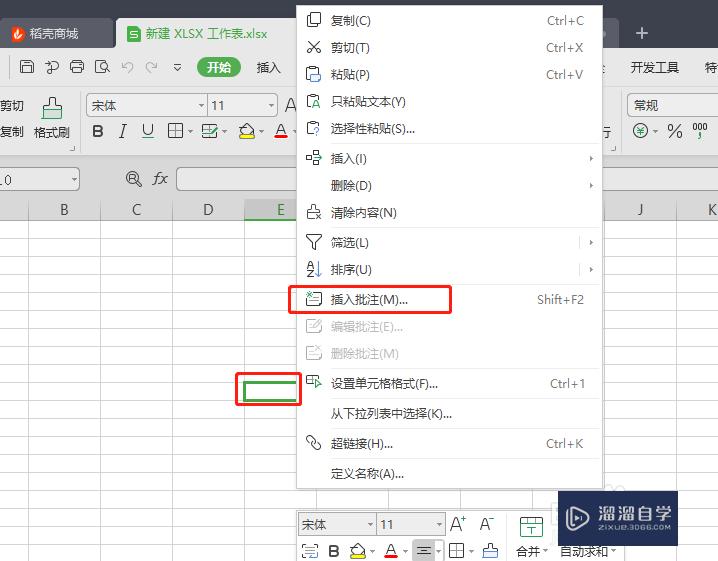This screenshot has width=718, height=561.
Task: Toggle Underline in ribbon
Action: tap(147, 131)
